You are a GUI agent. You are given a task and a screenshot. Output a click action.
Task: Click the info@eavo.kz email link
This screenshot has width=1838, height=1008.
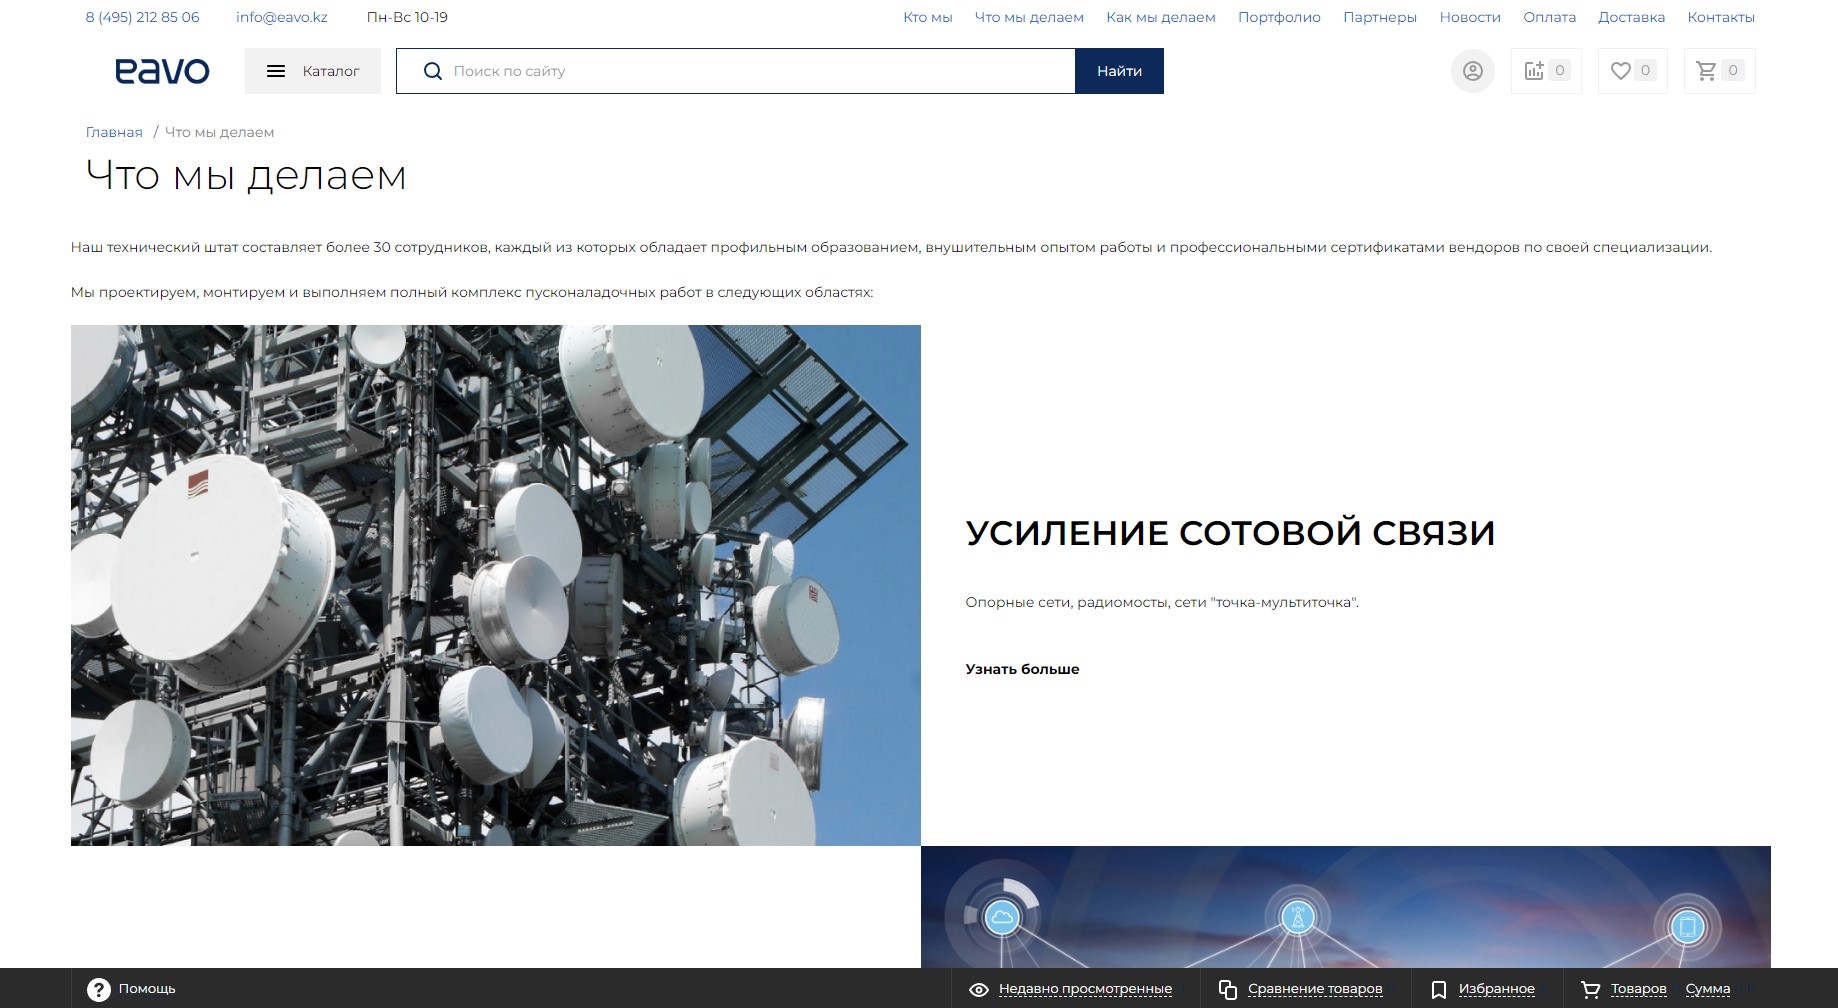click(281, 17)
